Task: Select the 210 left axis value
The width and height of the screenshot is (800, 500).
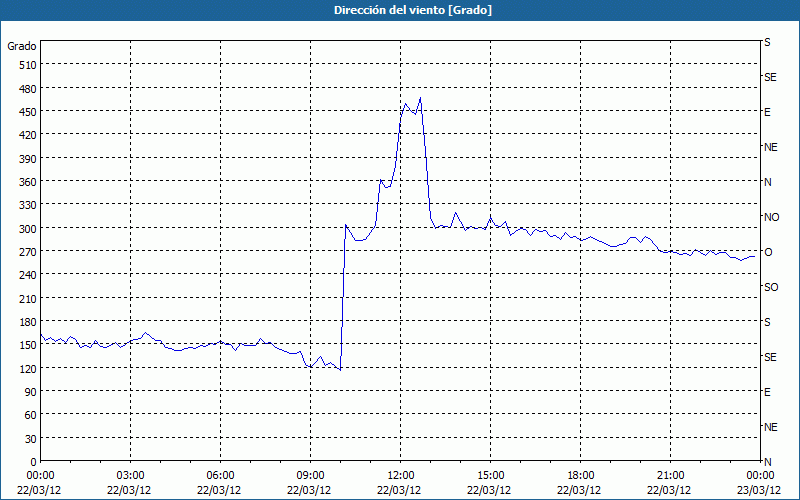Action: coord(28,298)
